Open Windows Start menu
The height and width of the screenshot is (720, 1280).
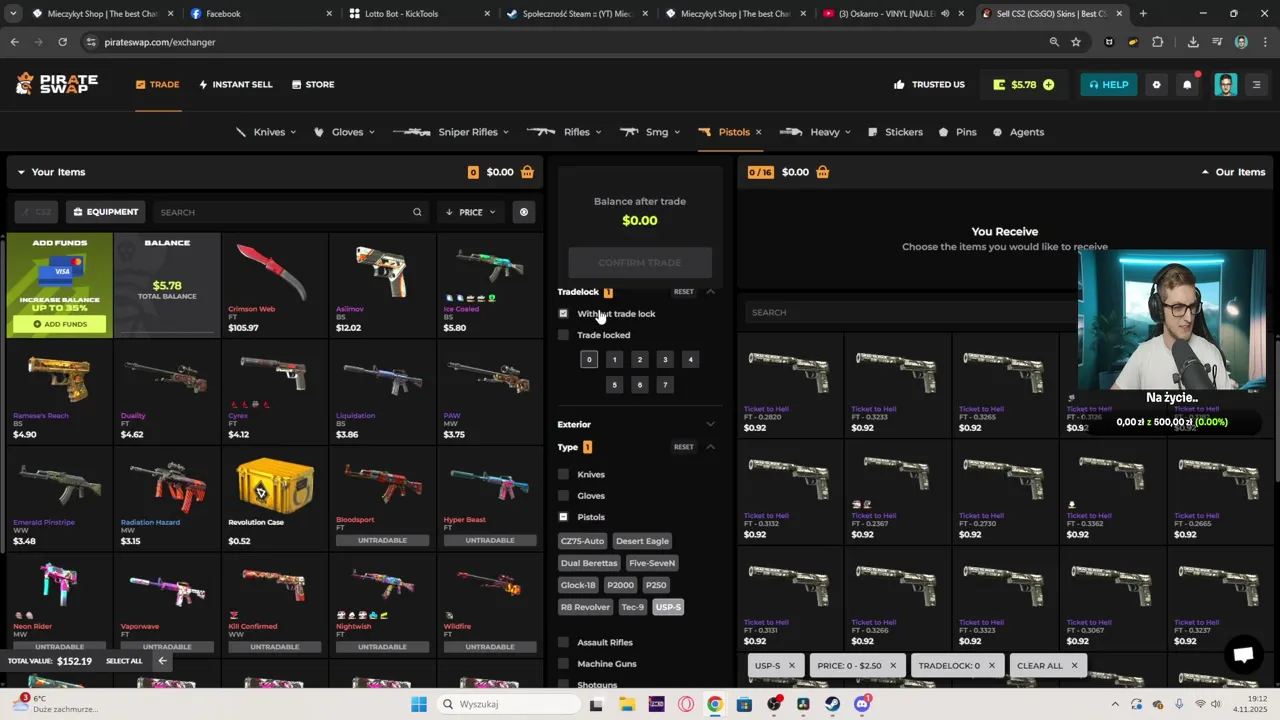point(418,704)
